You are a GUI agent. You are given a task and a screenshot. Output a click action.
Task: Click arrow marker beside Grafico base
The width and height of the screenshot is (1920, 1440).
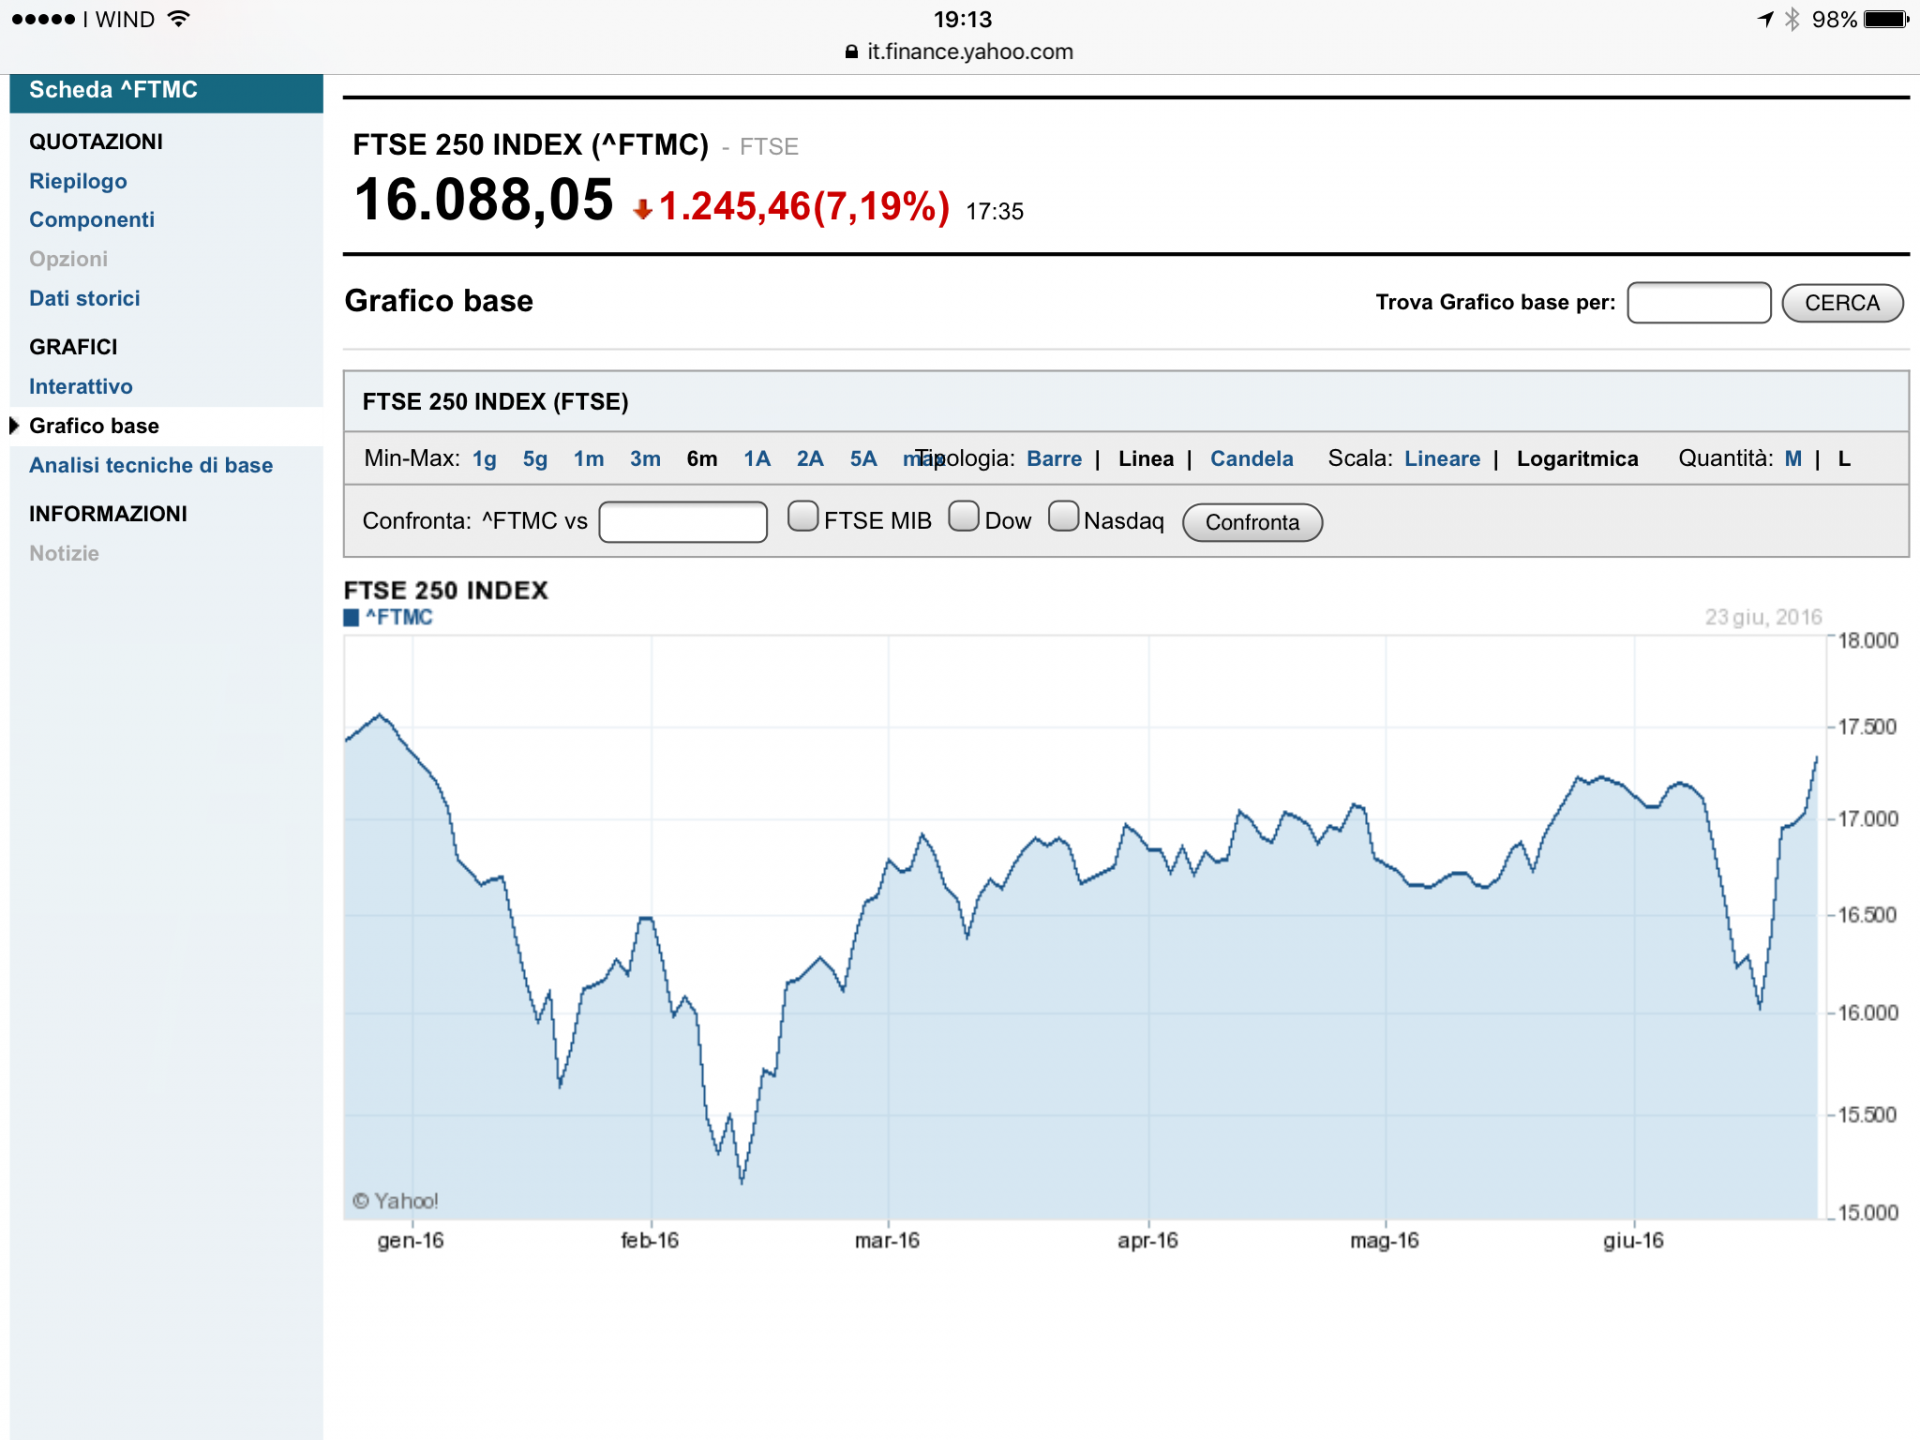click(x=14, y=425)
